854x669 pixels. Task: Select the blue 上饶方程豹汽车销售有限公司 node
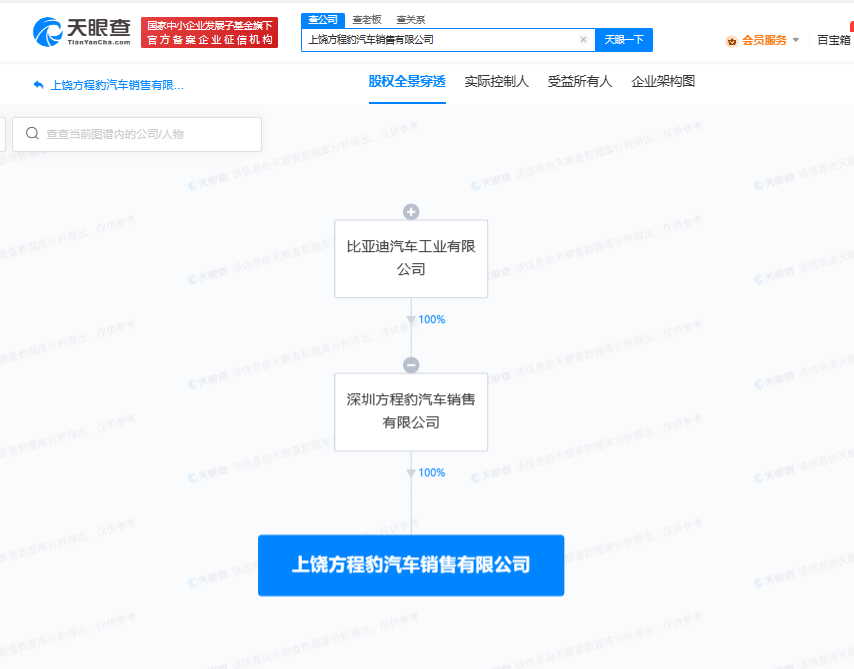click(411, 565)
